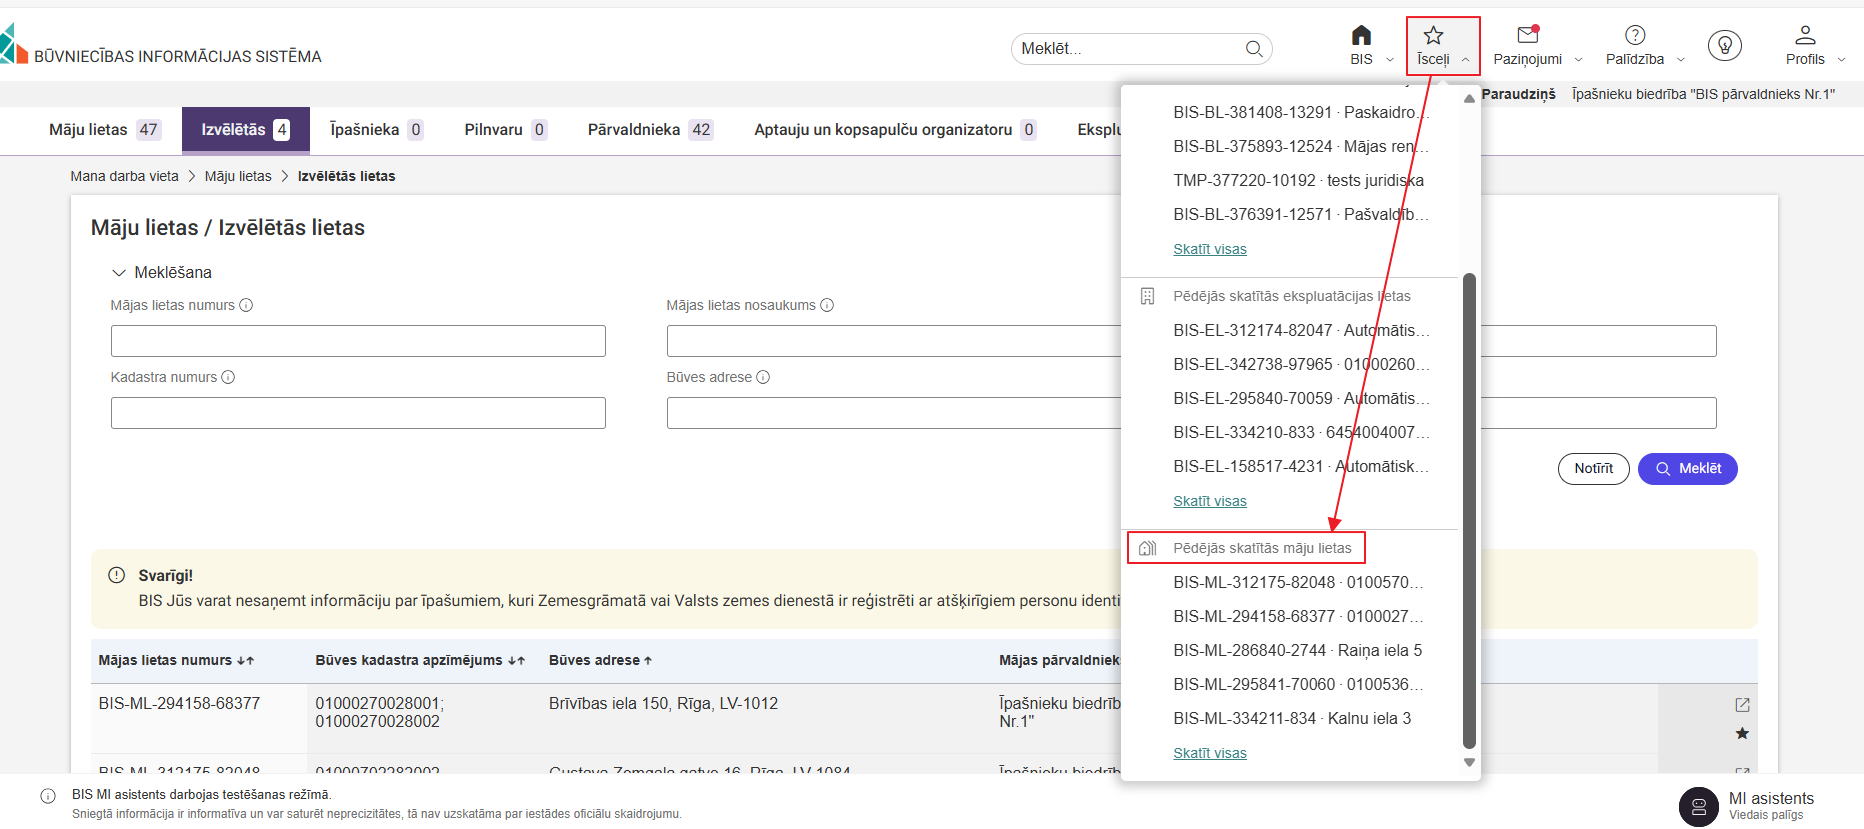Click Skatīt visas under māju lietas
Viewport: 1864px width, 829px height.
pyautogui.click(x=1209, y=753)
